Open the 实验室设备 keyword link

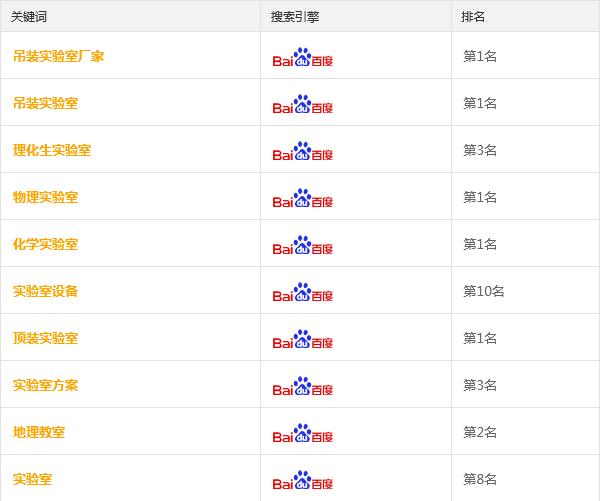coord(46,292)
